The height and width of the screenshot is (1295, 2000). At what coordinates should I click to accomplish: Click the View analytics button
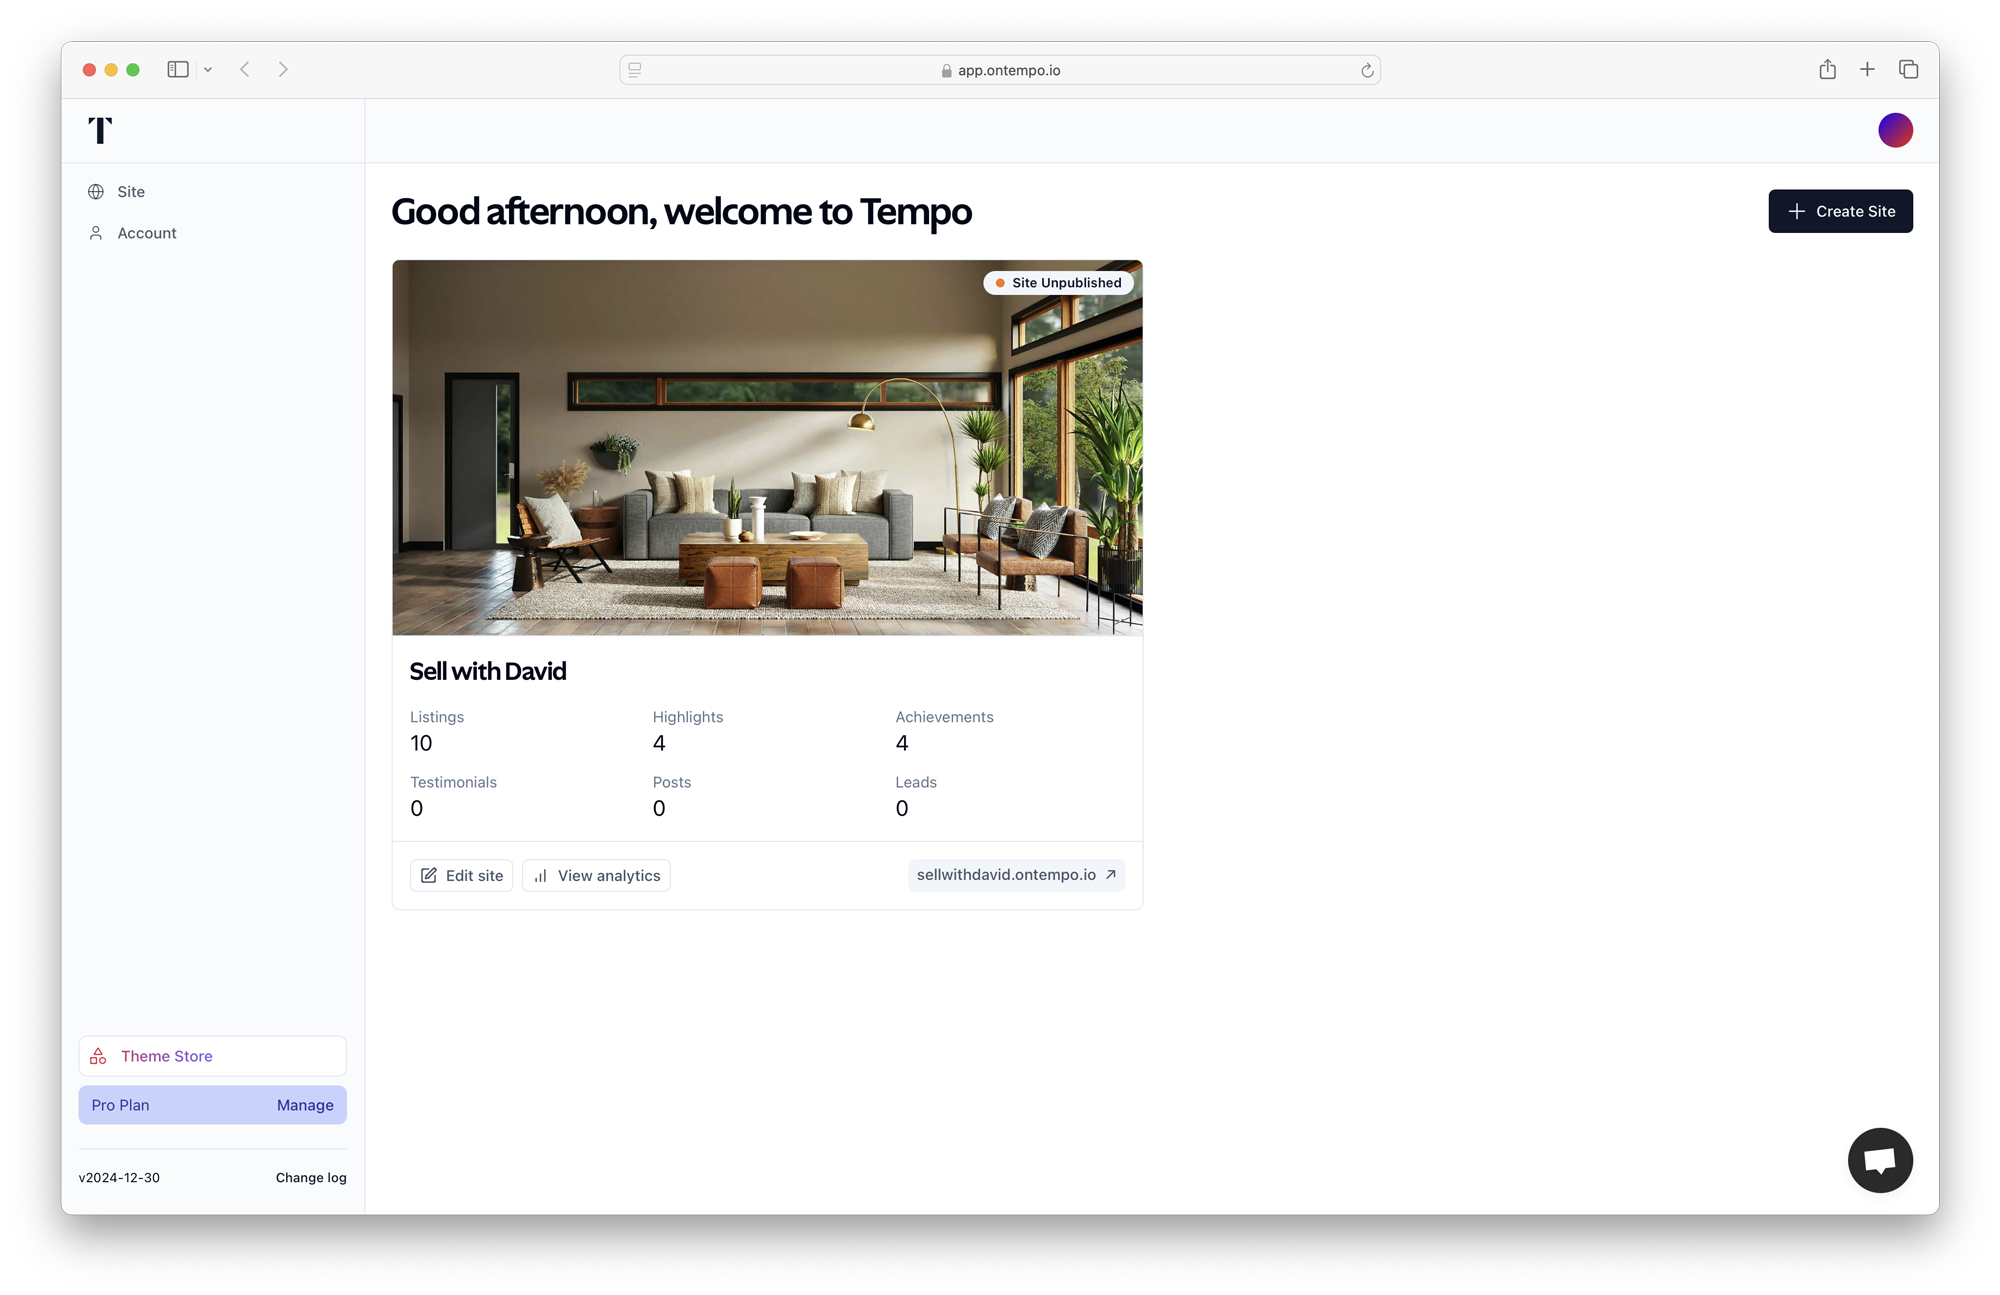(x=596, y=875)
